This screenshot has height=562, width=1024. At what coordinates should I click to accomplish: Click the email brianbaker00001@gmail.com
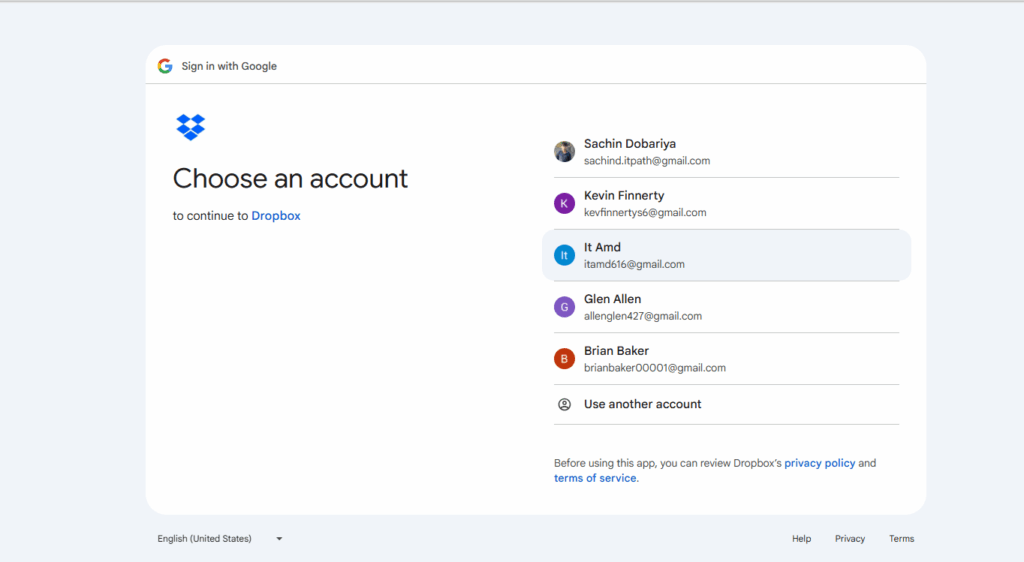(654, 368)
